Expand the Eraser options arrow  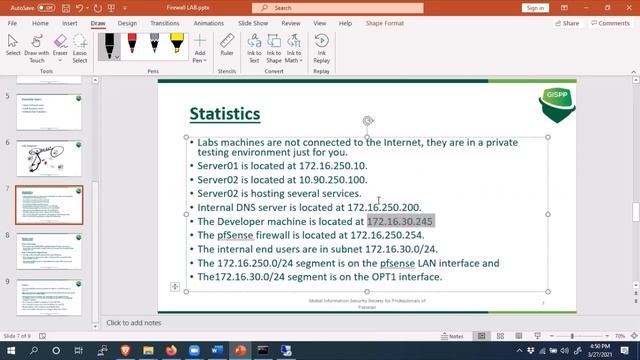(x=60, y=60)
